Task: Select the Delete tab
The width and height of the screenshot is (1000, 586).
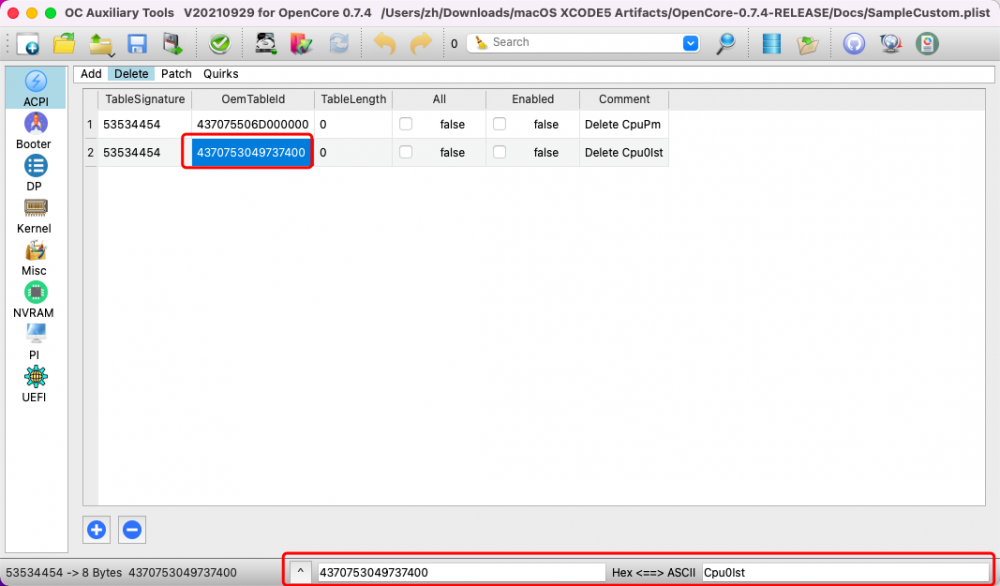Action: point(131,74)
